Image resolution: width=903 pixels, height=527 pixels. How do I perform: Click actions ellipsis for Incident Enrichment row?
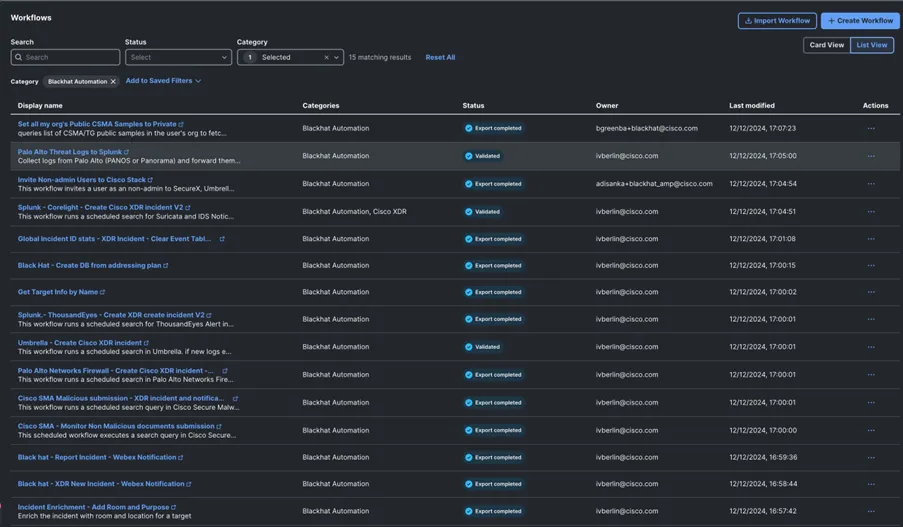click(871, 511)
